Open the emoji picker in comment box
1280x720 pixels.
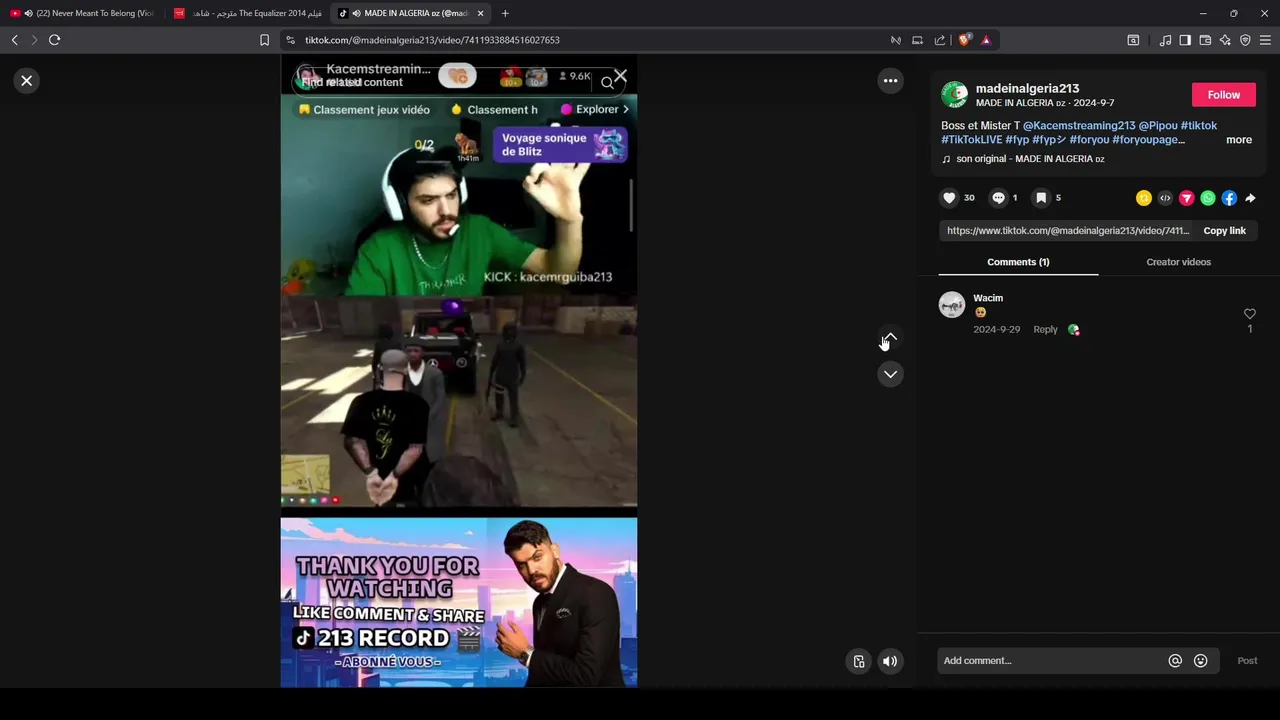tap(1201, 661)
